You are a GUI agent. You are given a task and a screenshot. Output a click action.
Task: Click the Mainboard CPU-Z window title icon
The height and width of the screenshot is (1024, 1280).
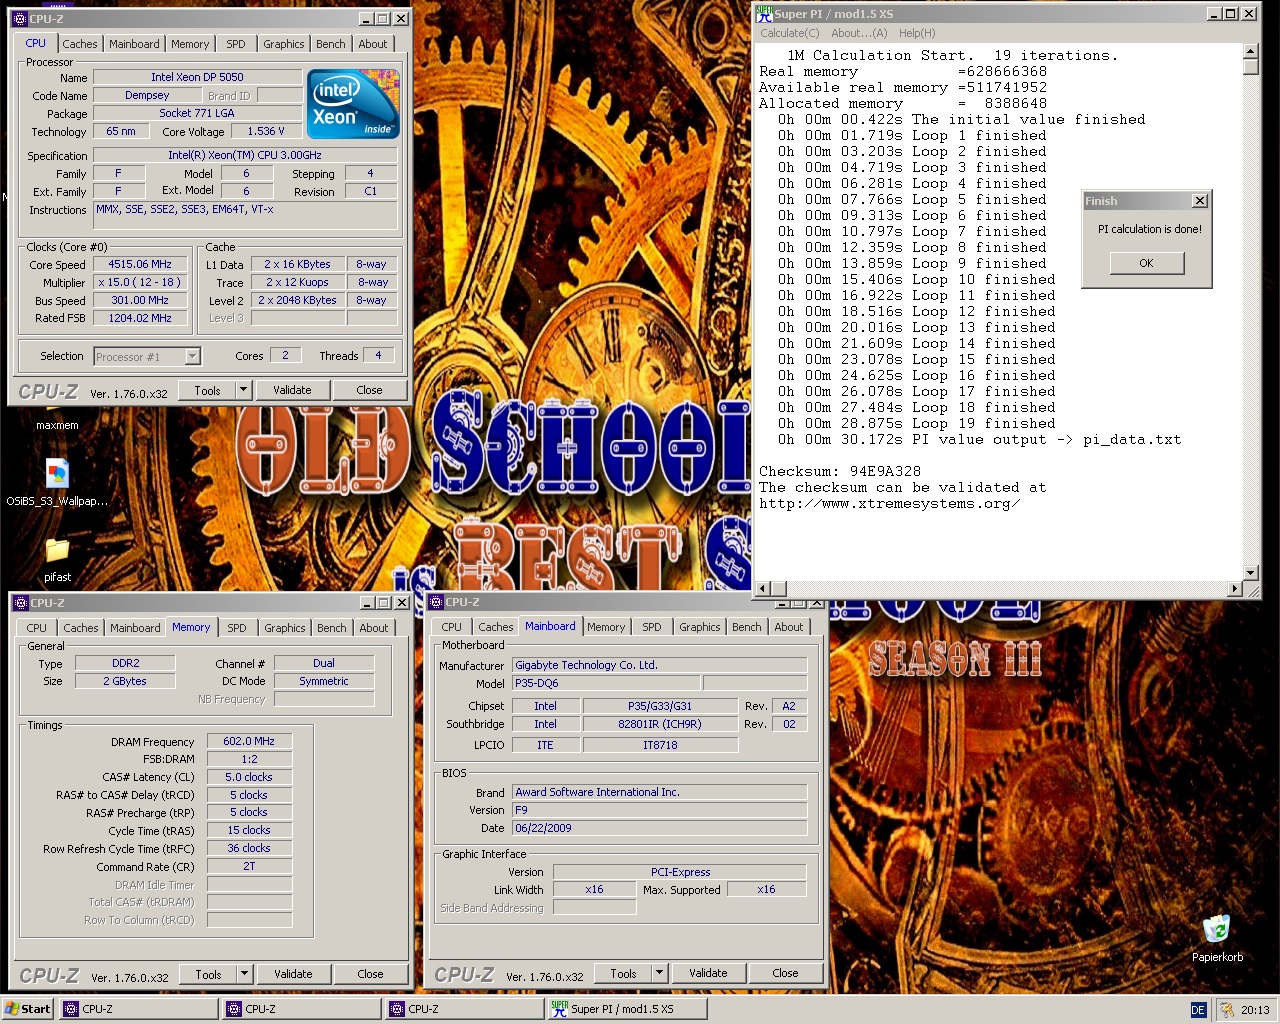click(x=435, y=602)
